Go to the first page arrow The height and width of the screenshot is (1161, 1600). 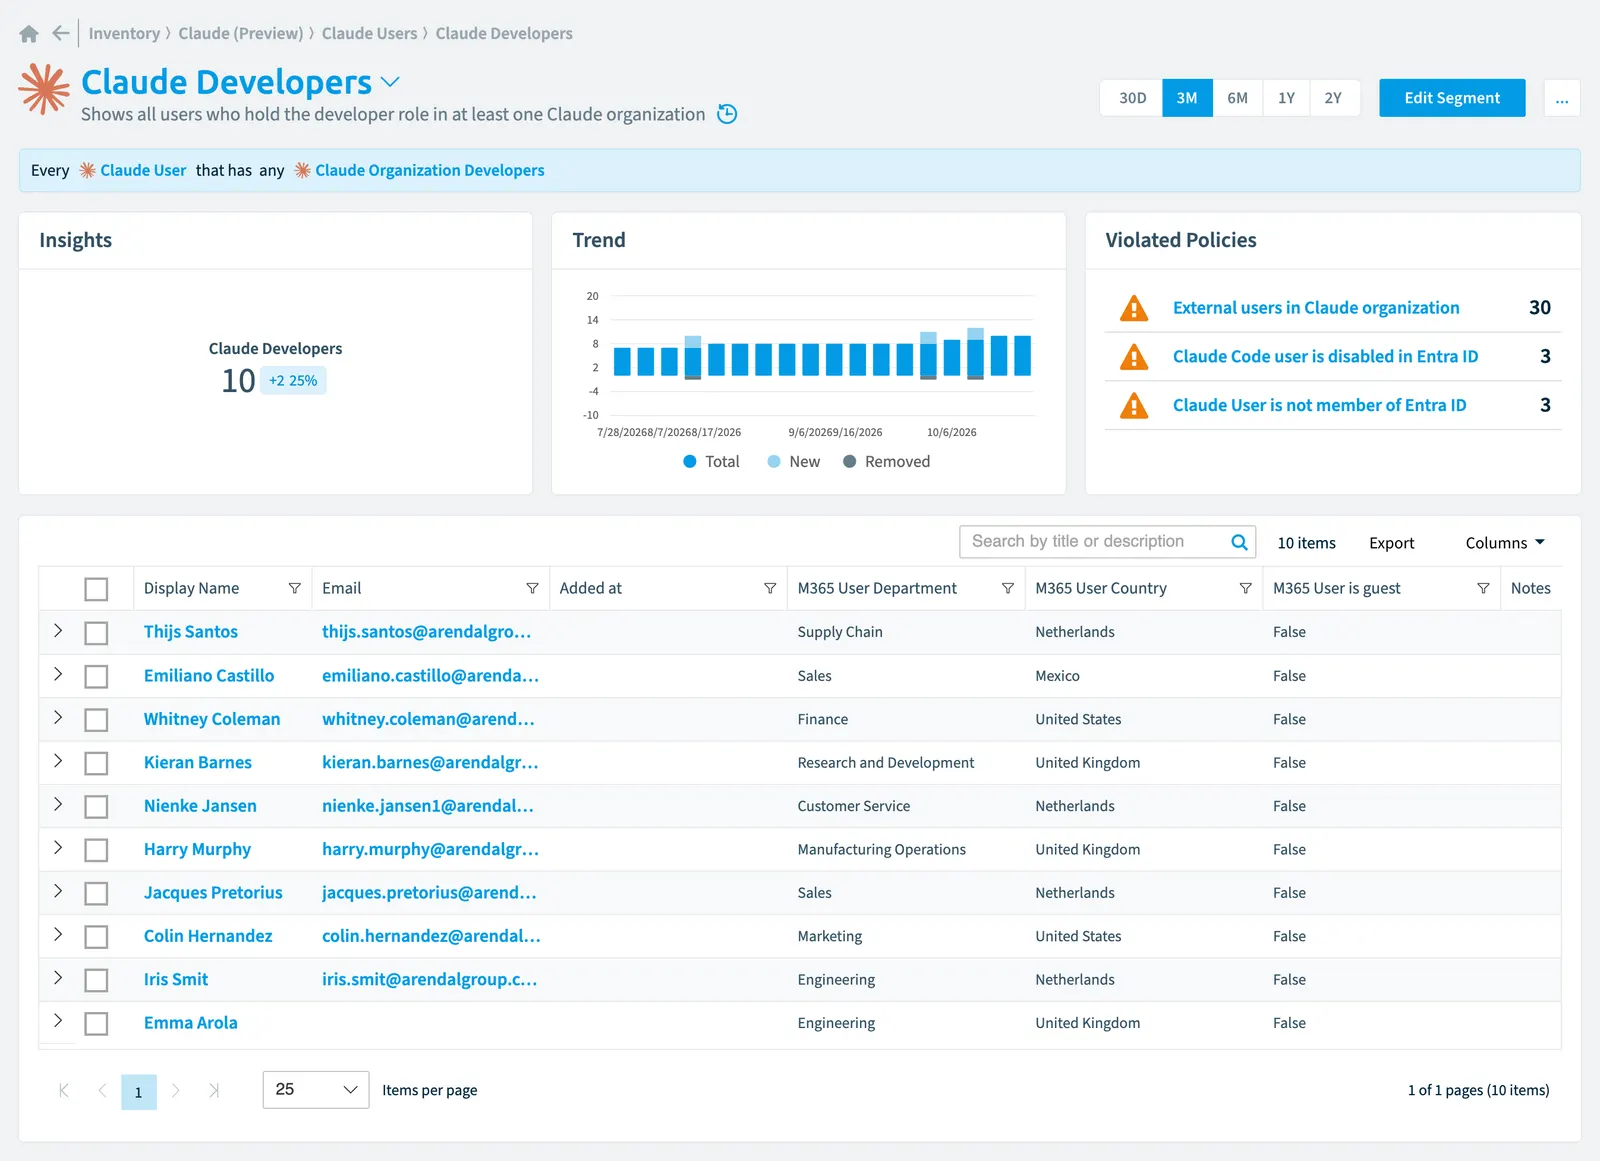[64, 1090]
